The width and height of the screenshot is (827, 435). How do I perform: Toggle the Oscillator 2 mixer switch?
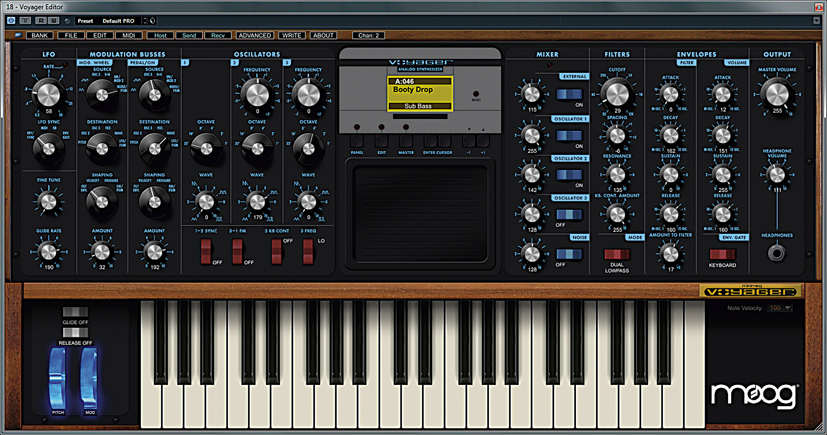coord(569,175)
